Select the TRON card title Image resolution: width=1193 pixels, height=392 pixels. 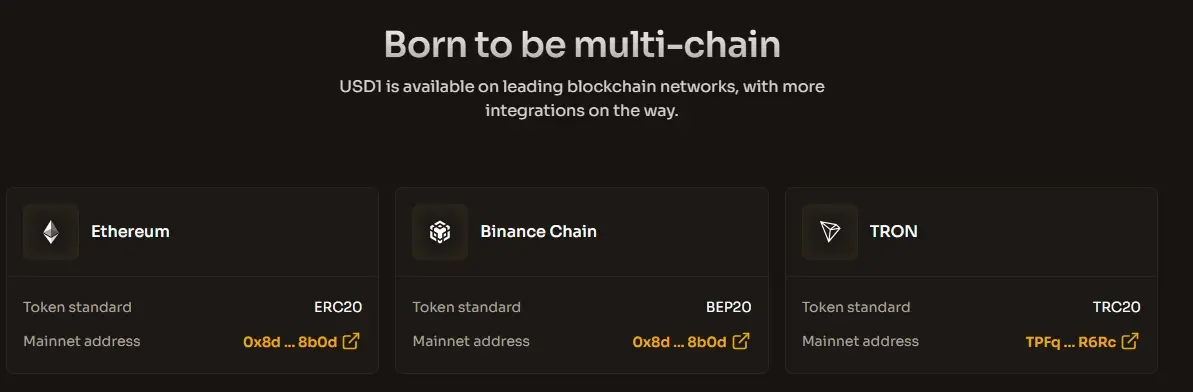point(894,231)
